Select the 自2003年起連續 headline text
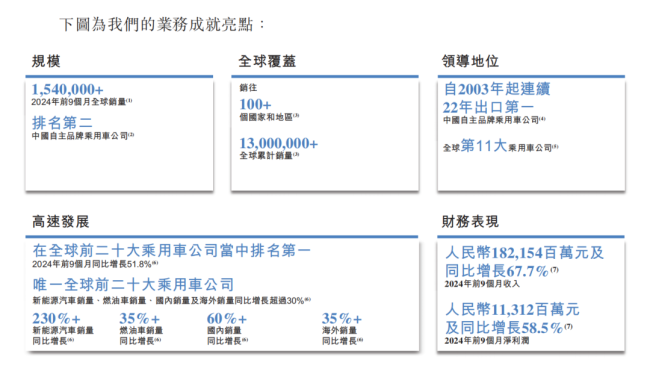The width and height of the screenshot is (650, 386). (497, 89)
